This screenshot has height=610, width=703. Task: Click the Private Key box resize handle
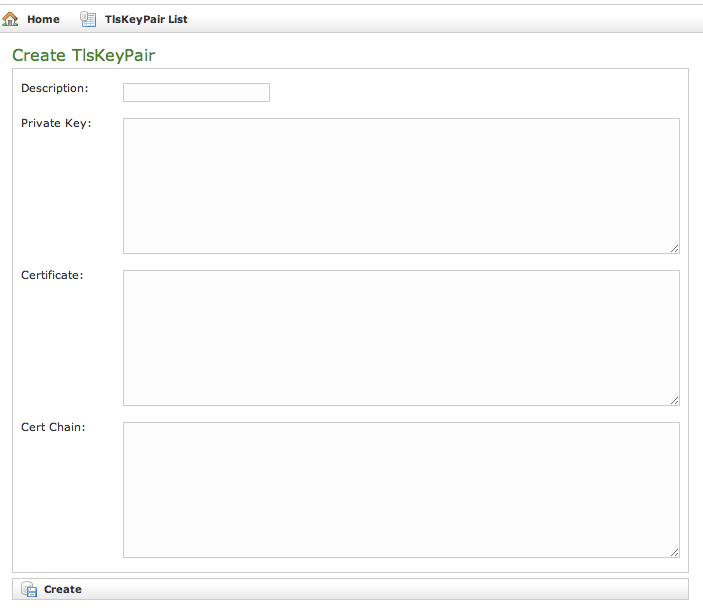(x=674, y=248)
